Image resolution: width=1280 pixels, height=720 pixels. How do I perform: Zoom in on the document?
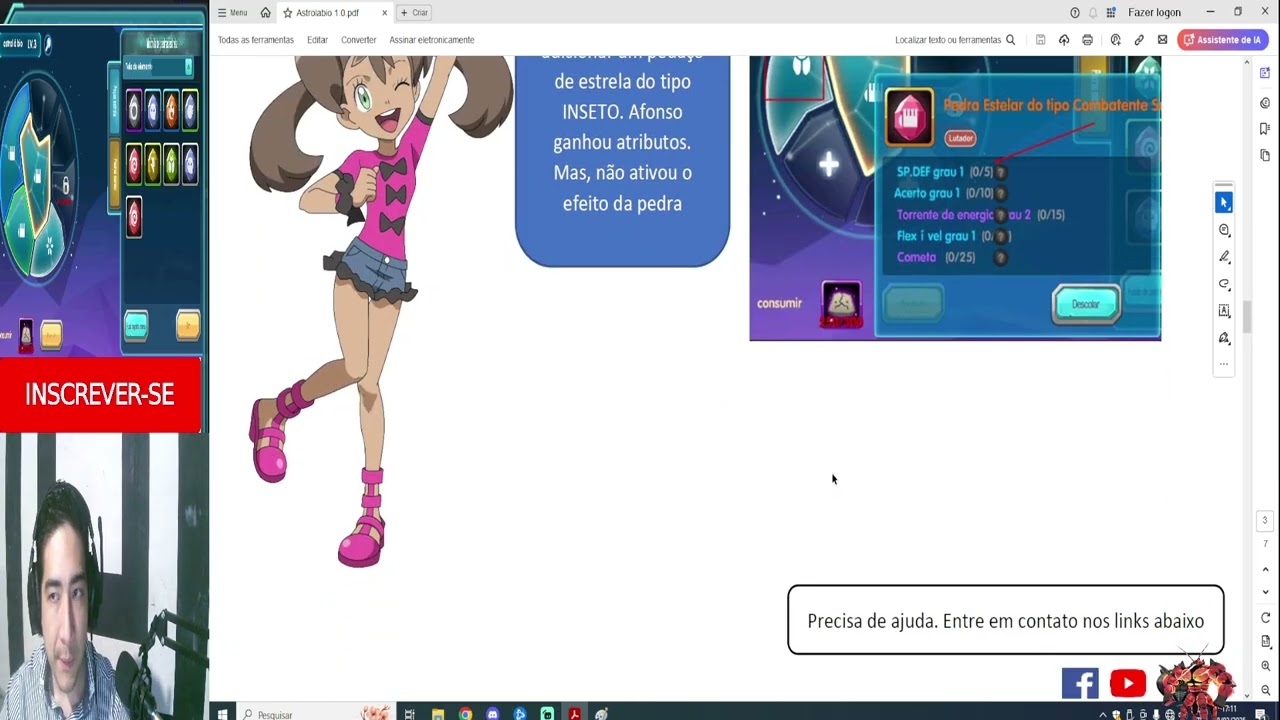point(1265,666)
